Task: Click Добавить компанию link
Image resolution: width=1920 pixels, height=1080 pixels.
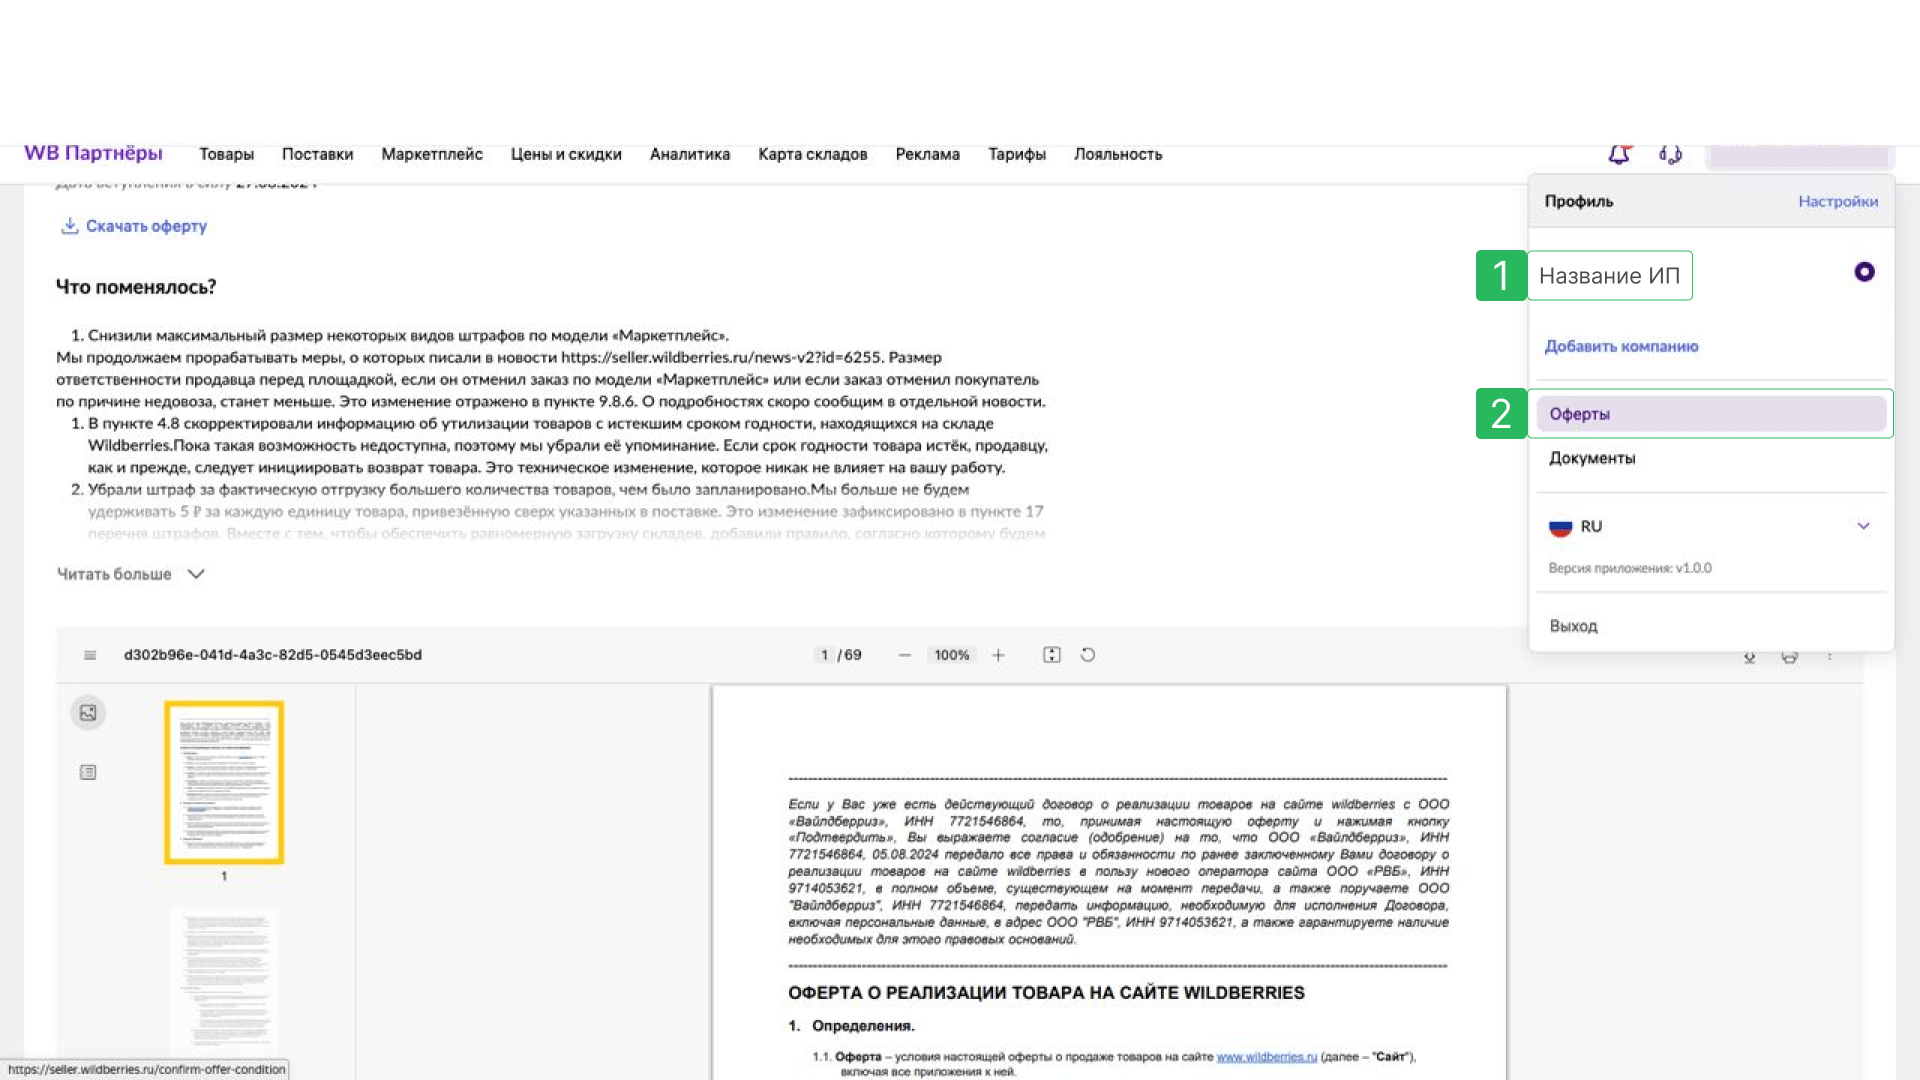Action: pyautogui.click(x=1621, y=346)
